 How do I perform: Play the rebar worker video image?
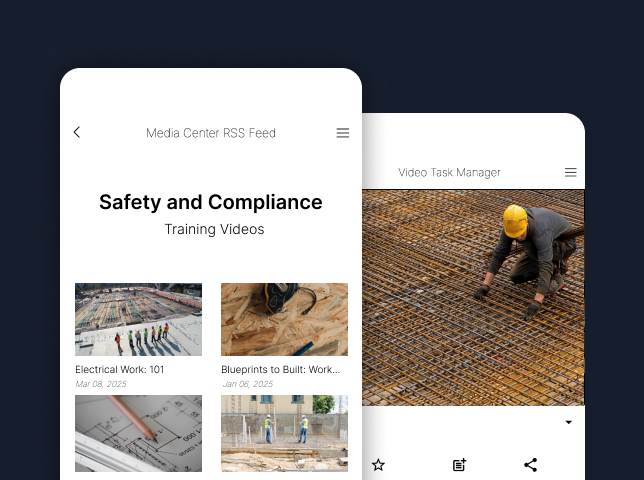pos(473,298)
